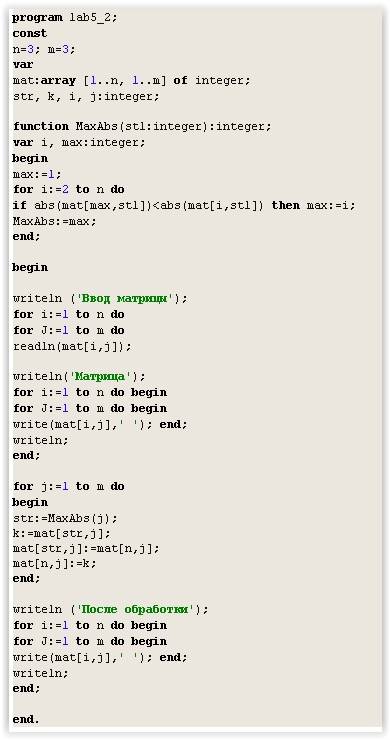Image resolution: width=390 pixels, height=740 pixels.
Task: Click the 'program lab5_2;' line
Action: [x=65, y=18]
